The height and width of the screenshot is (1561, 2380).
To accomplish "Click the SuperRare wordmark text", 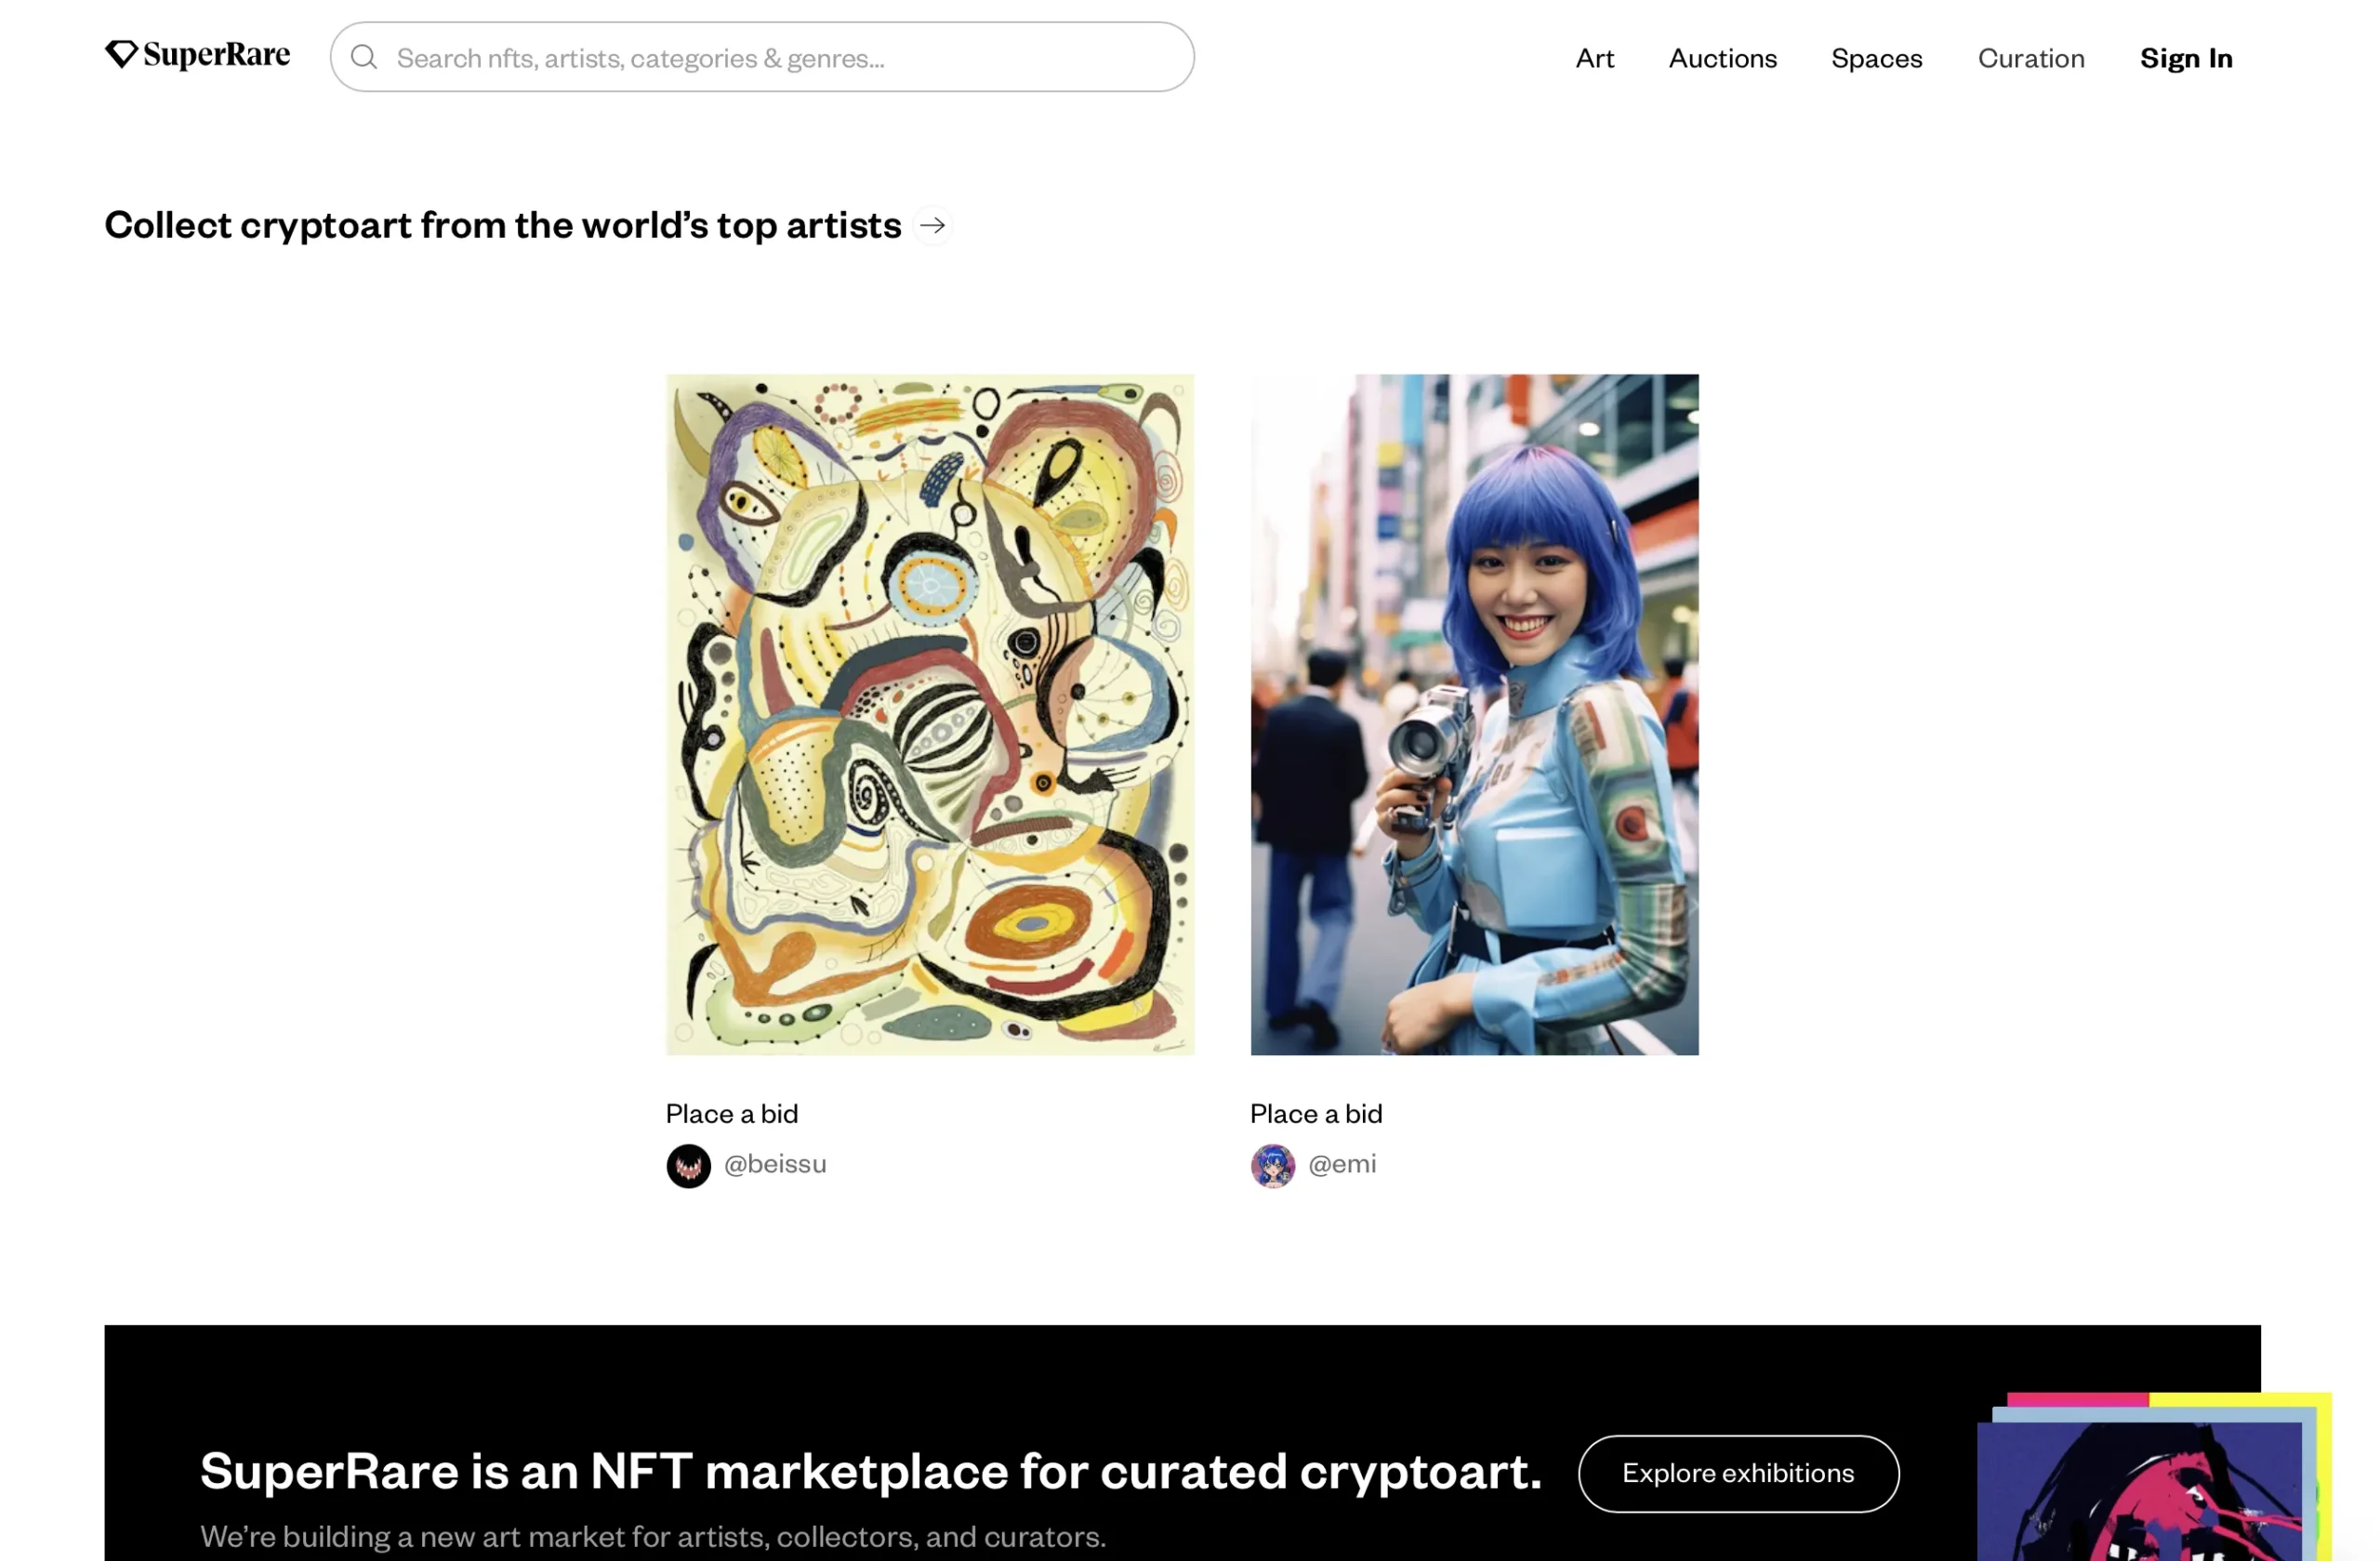I will click(216, 54).
